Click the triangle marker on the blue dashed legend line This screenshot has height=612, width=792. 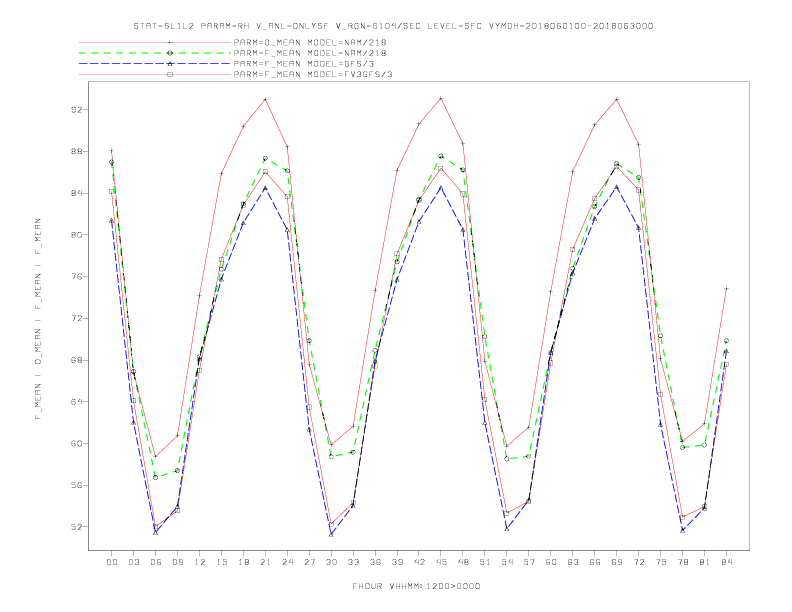tap(170, 64)
